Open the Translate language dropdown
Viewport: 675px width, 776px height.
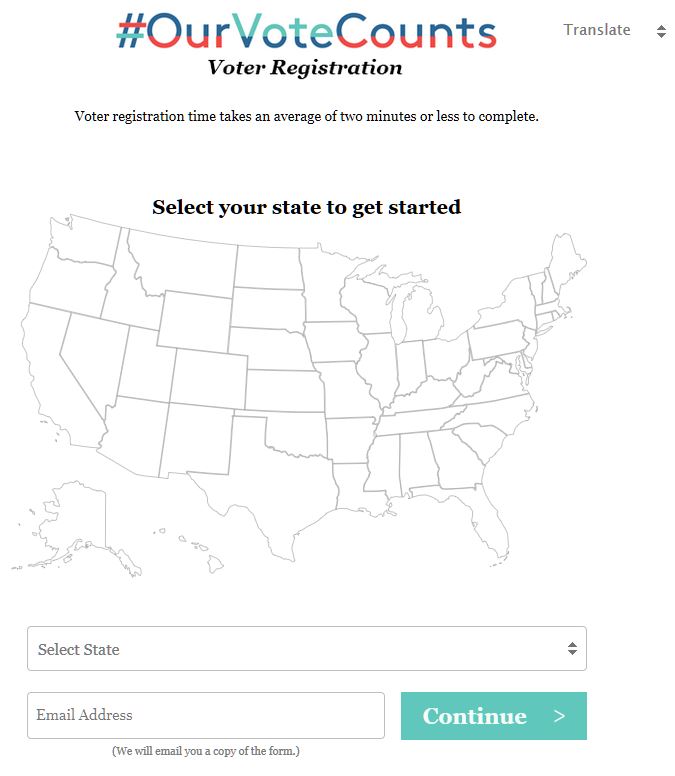615,31
